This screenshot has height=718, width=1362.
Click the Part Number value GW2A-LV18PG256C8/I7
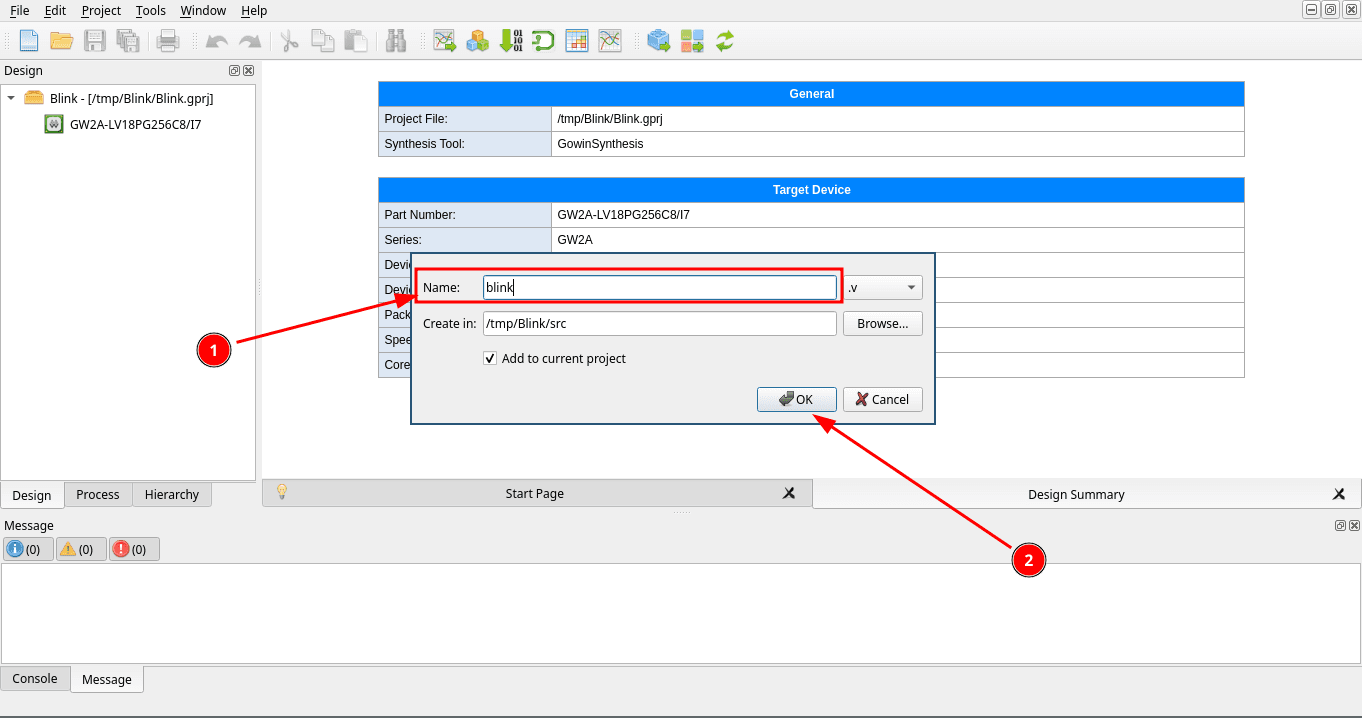(898, 215)
